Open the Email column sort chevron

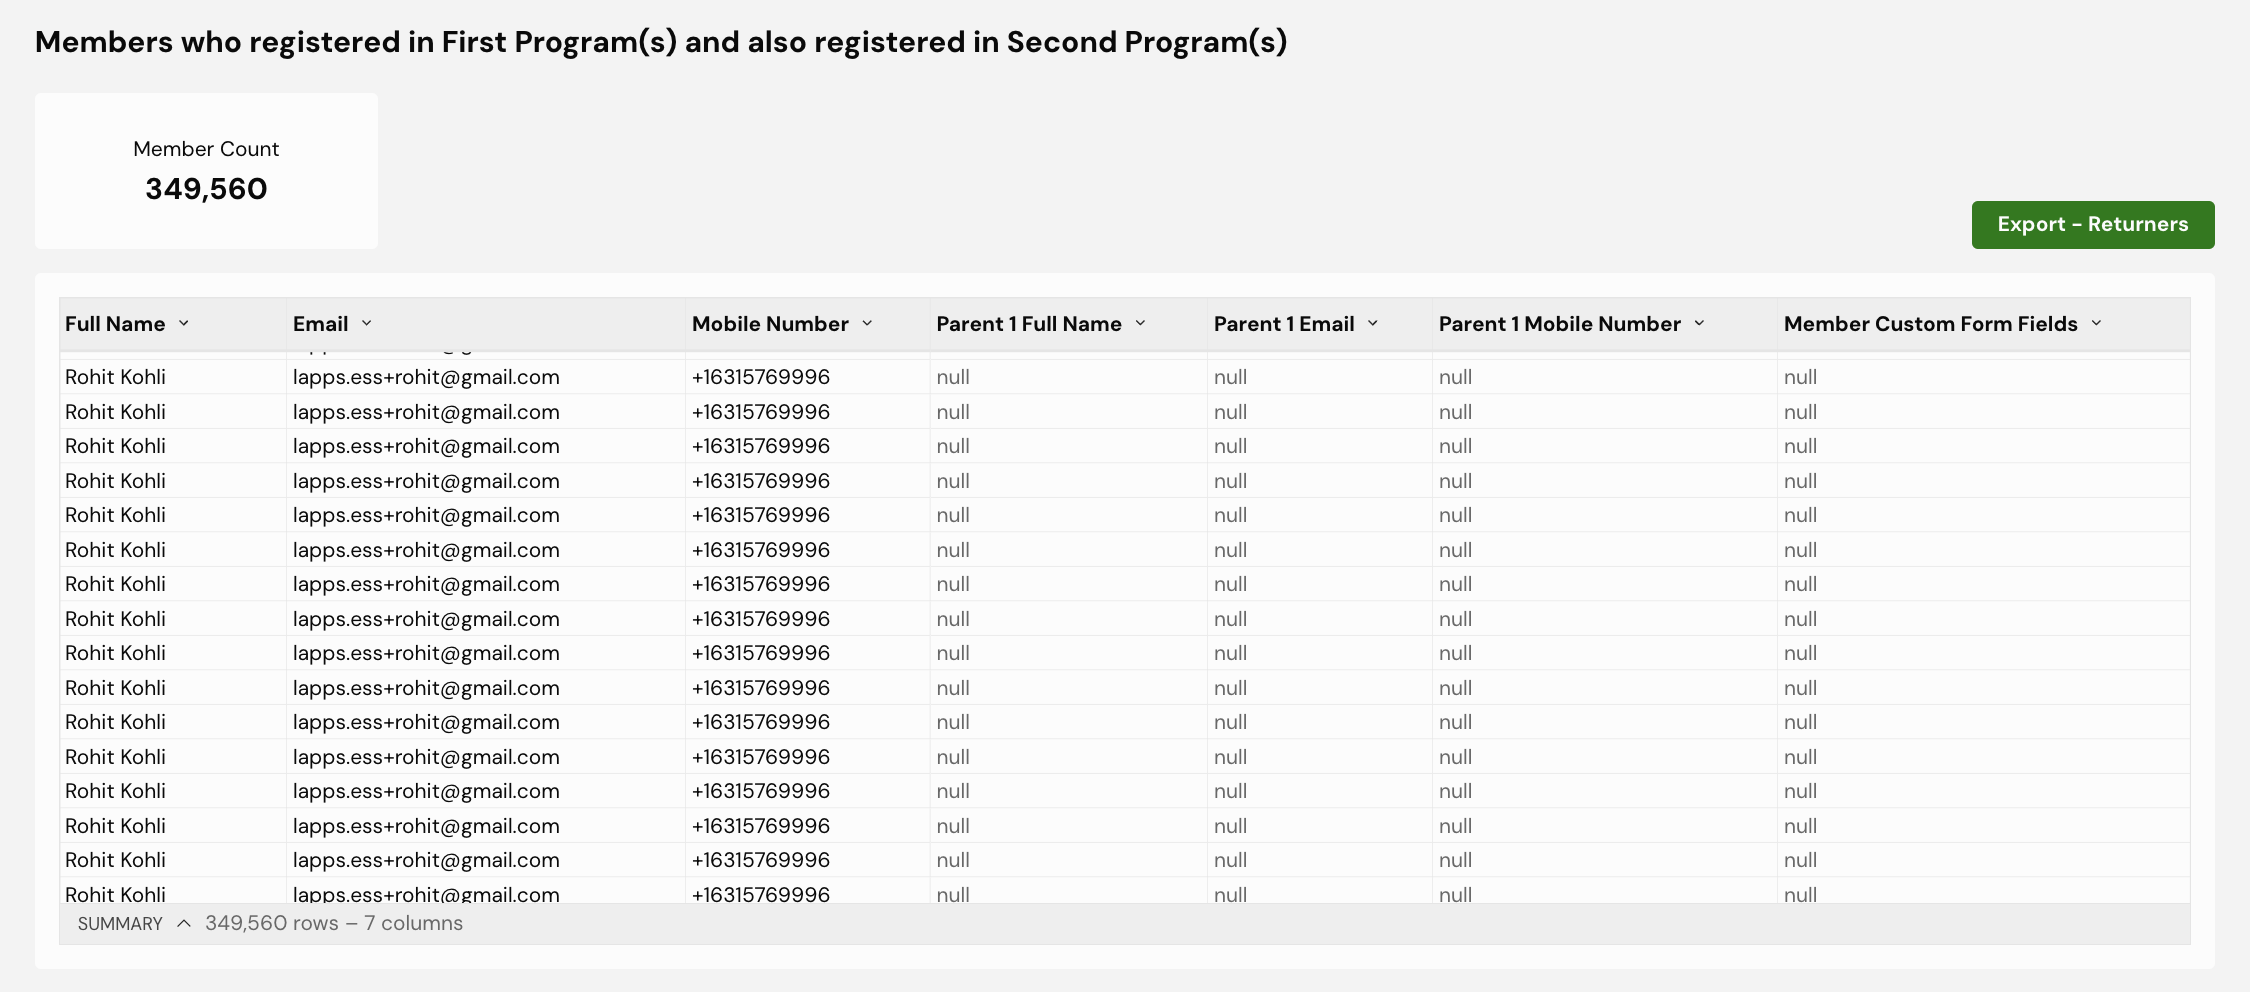point(367,323)
